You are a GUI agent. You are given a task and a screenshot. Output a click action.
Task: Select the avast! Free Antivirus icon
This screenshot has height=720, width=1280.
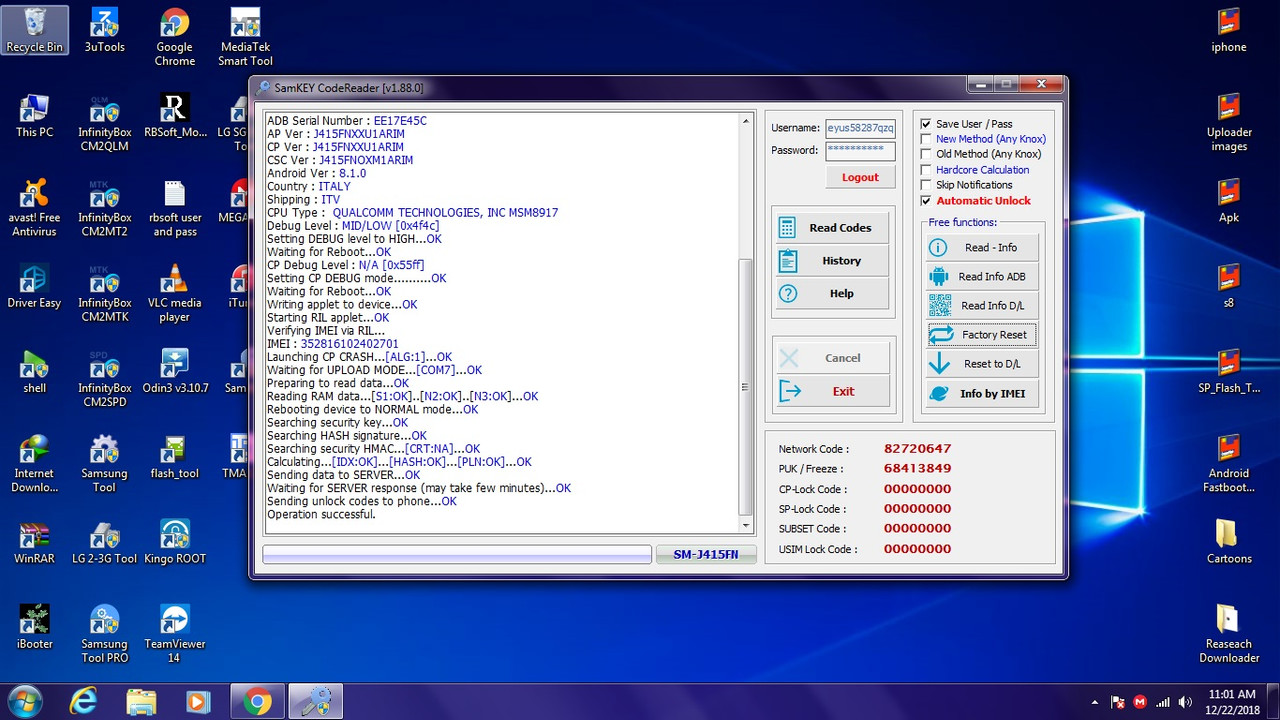point(35,208)
